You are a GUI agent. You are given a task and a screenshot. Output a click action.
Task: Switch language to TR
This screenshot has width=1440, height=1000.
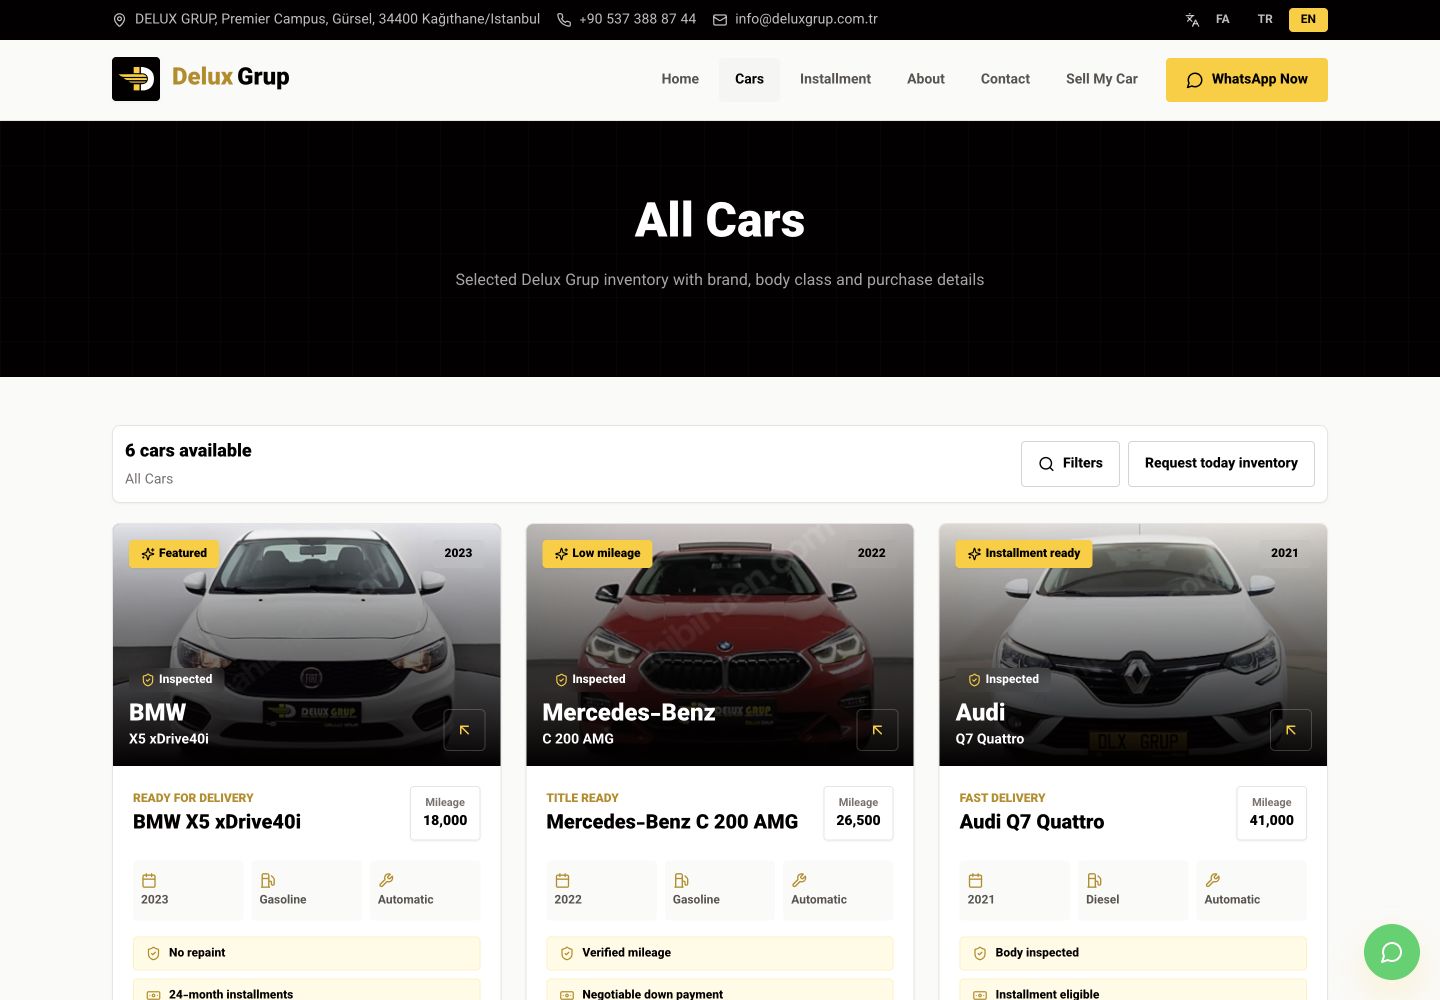1265,20
